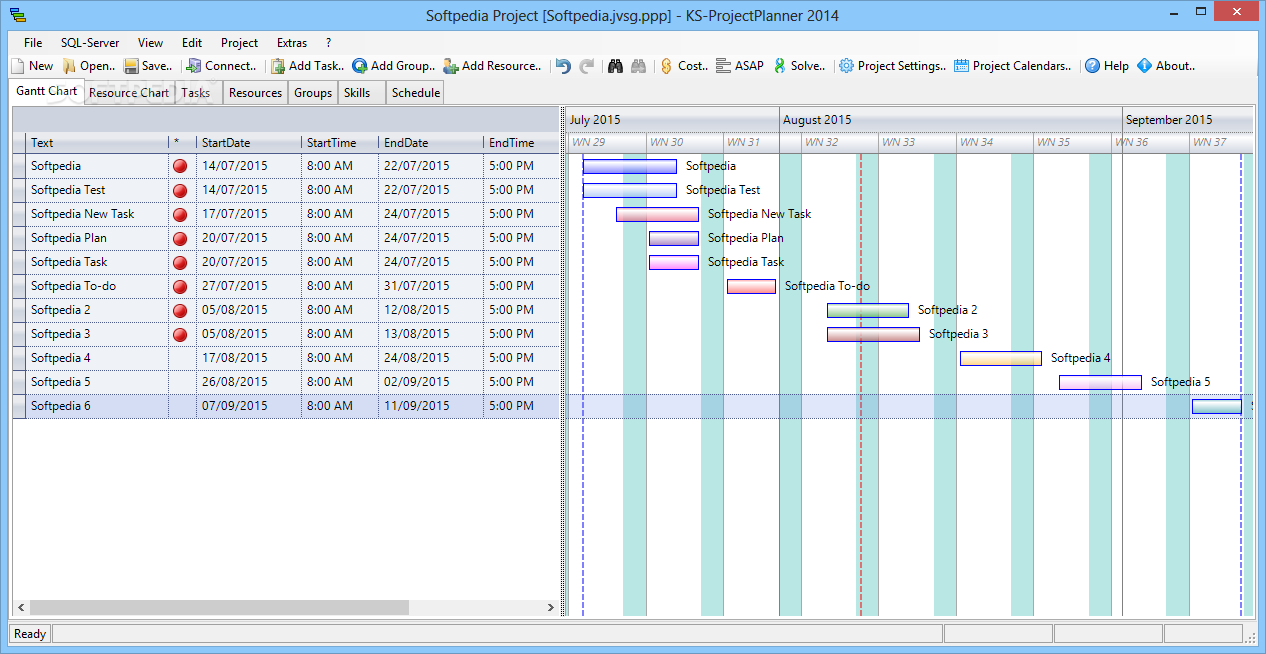The image size is (1266, 654).
Task: Click the StartDate column header
Action: [249, 143]
